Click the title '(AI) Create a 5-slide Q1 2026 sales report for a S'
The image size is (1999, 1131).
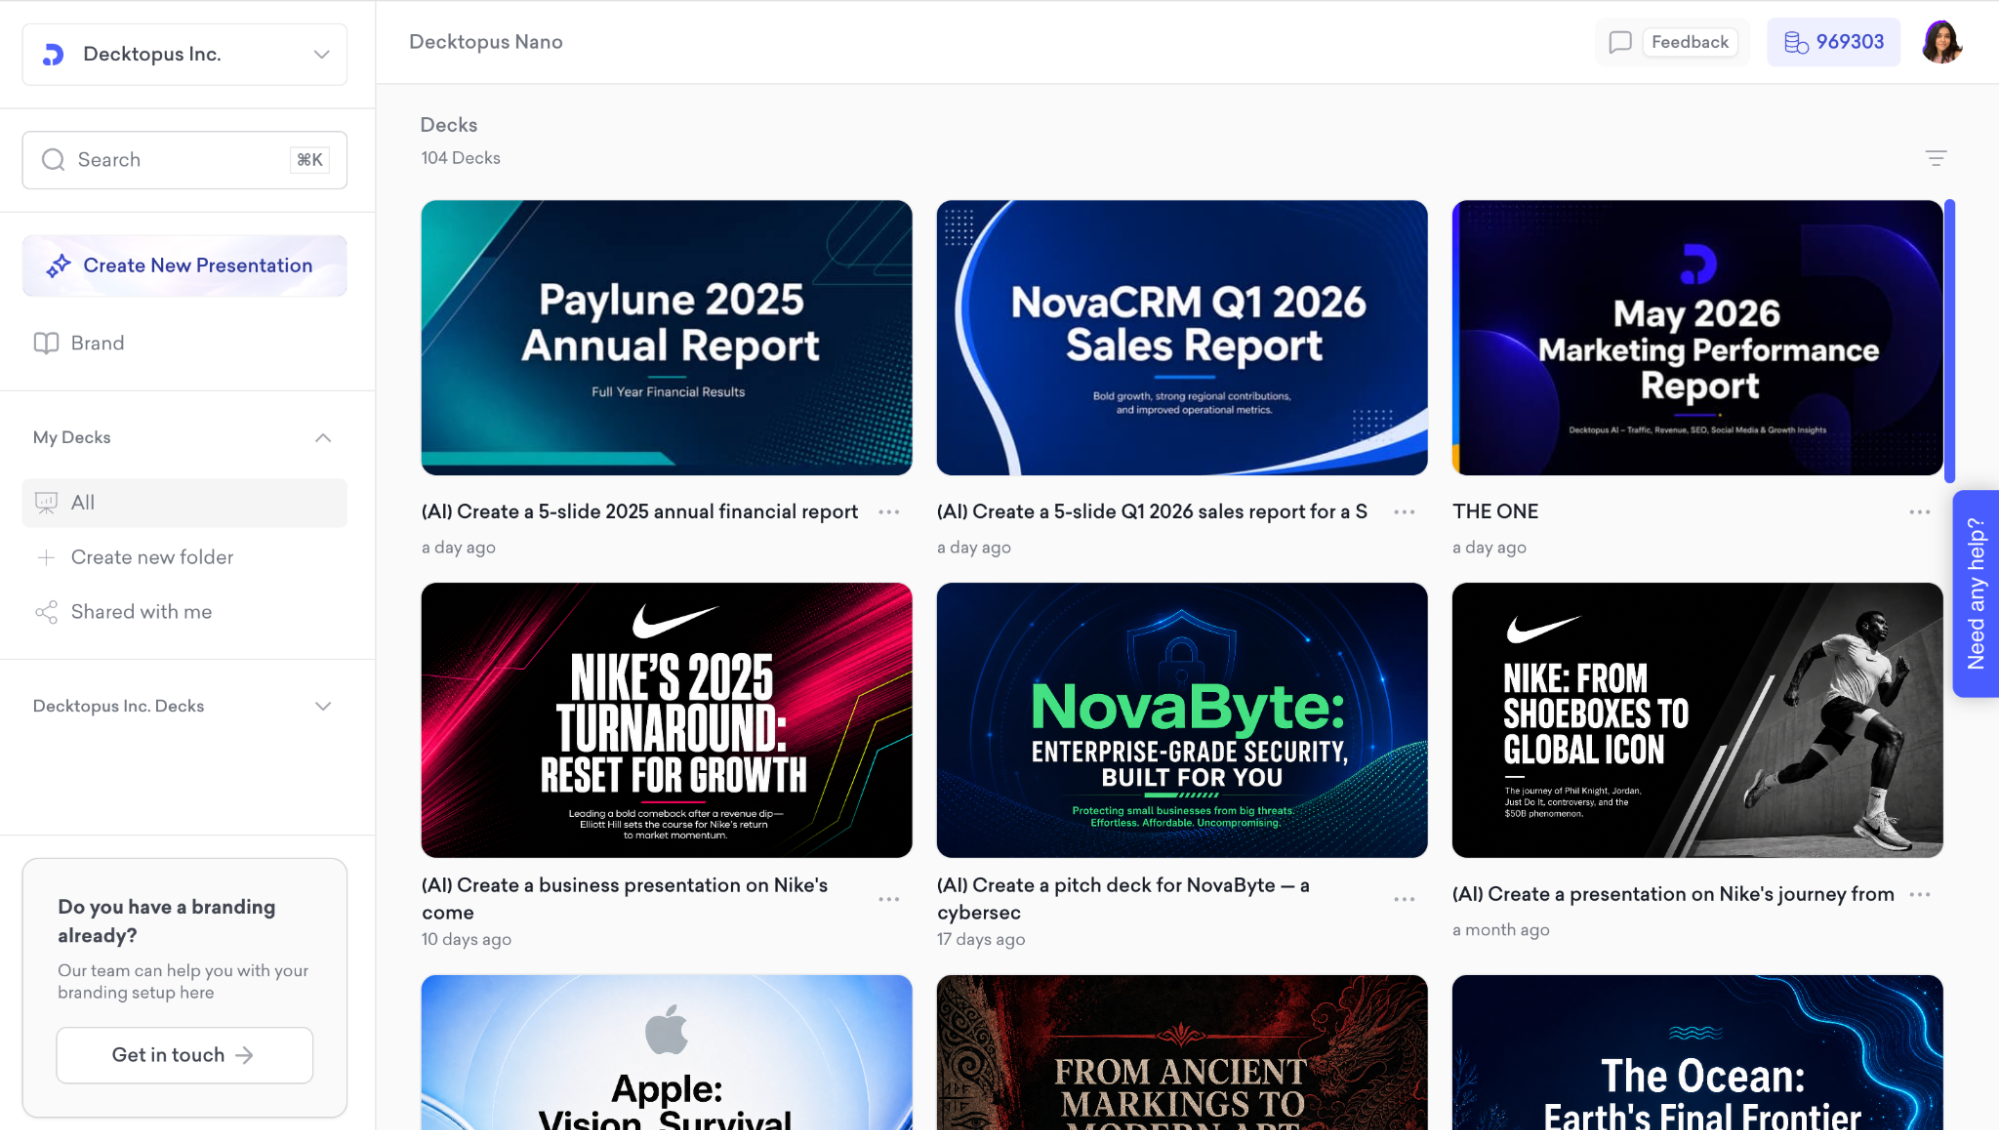(1152, 512)
